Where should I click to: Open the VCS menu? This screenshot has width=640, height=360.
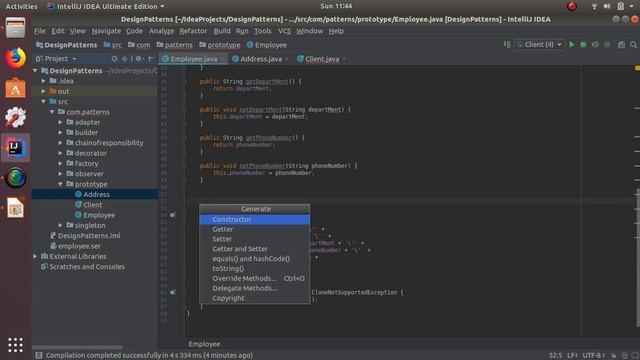pos(284,31)
